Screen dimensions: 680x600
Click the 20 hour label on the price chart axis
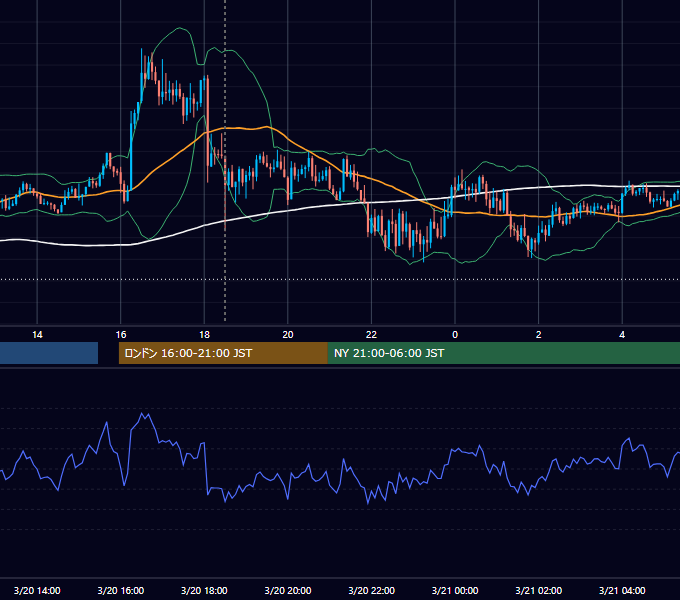coord(288,335)
